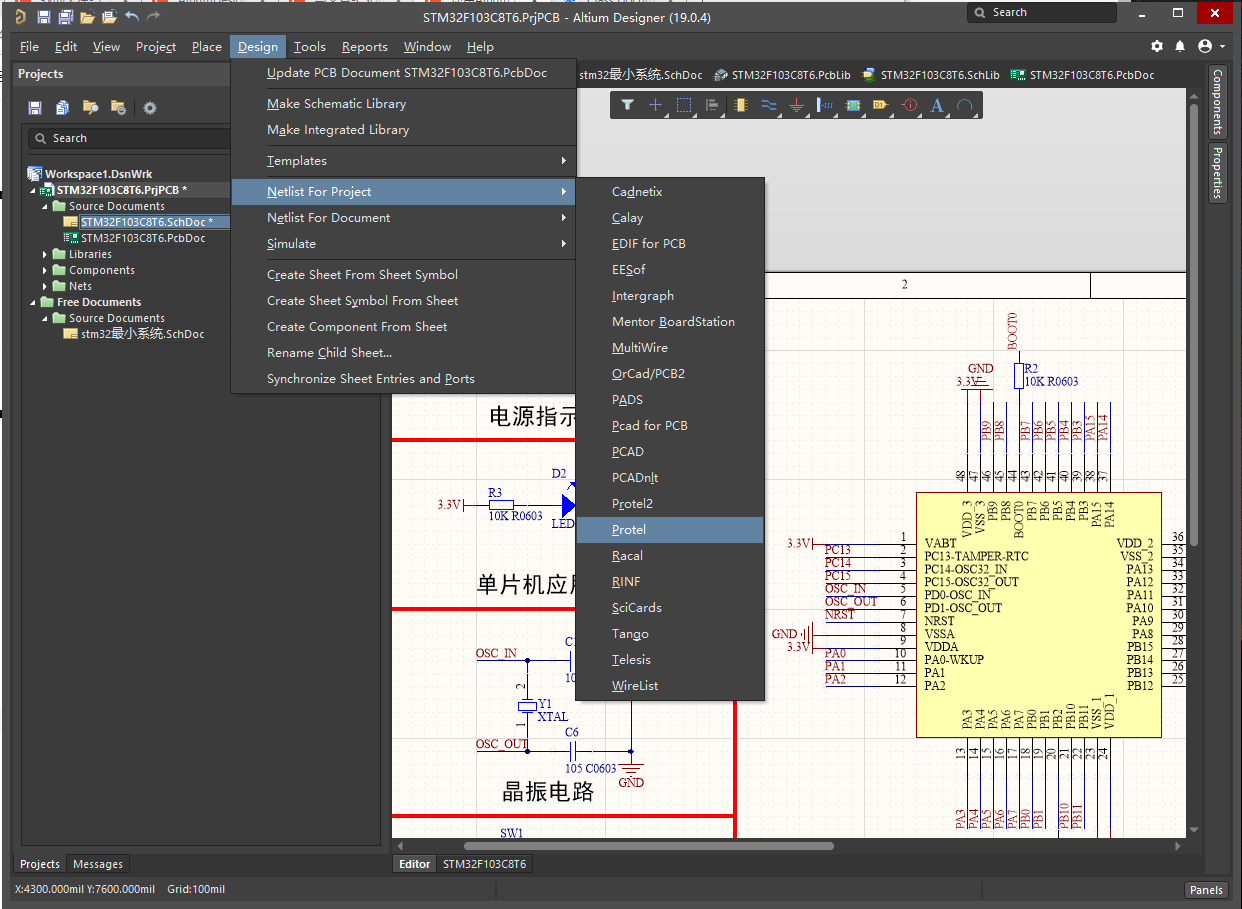Click the Altium logo icon

click(x=20, y=17)
